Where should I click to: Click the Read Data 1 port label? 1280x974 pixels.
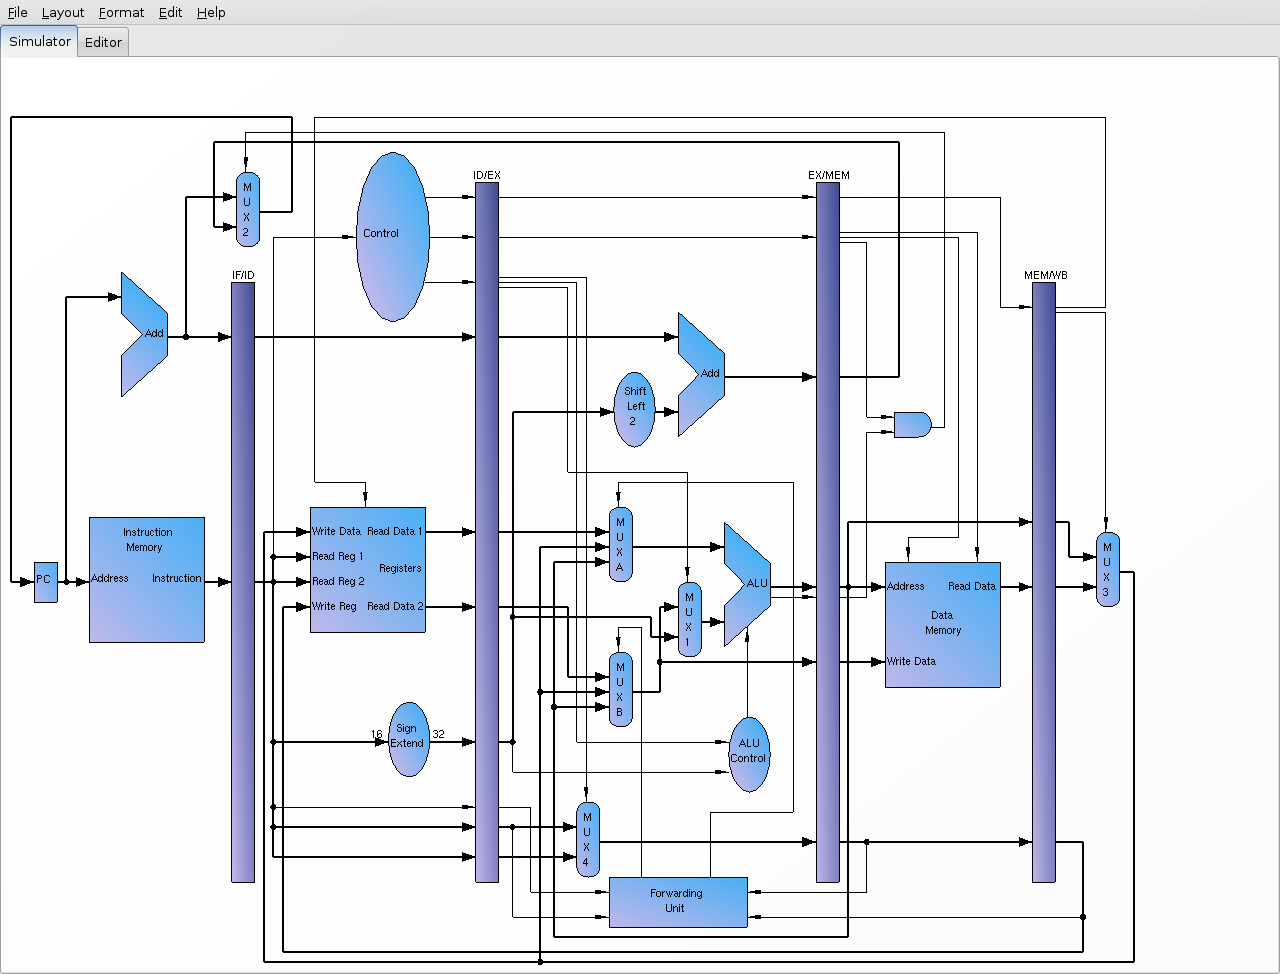click(395, 531)
